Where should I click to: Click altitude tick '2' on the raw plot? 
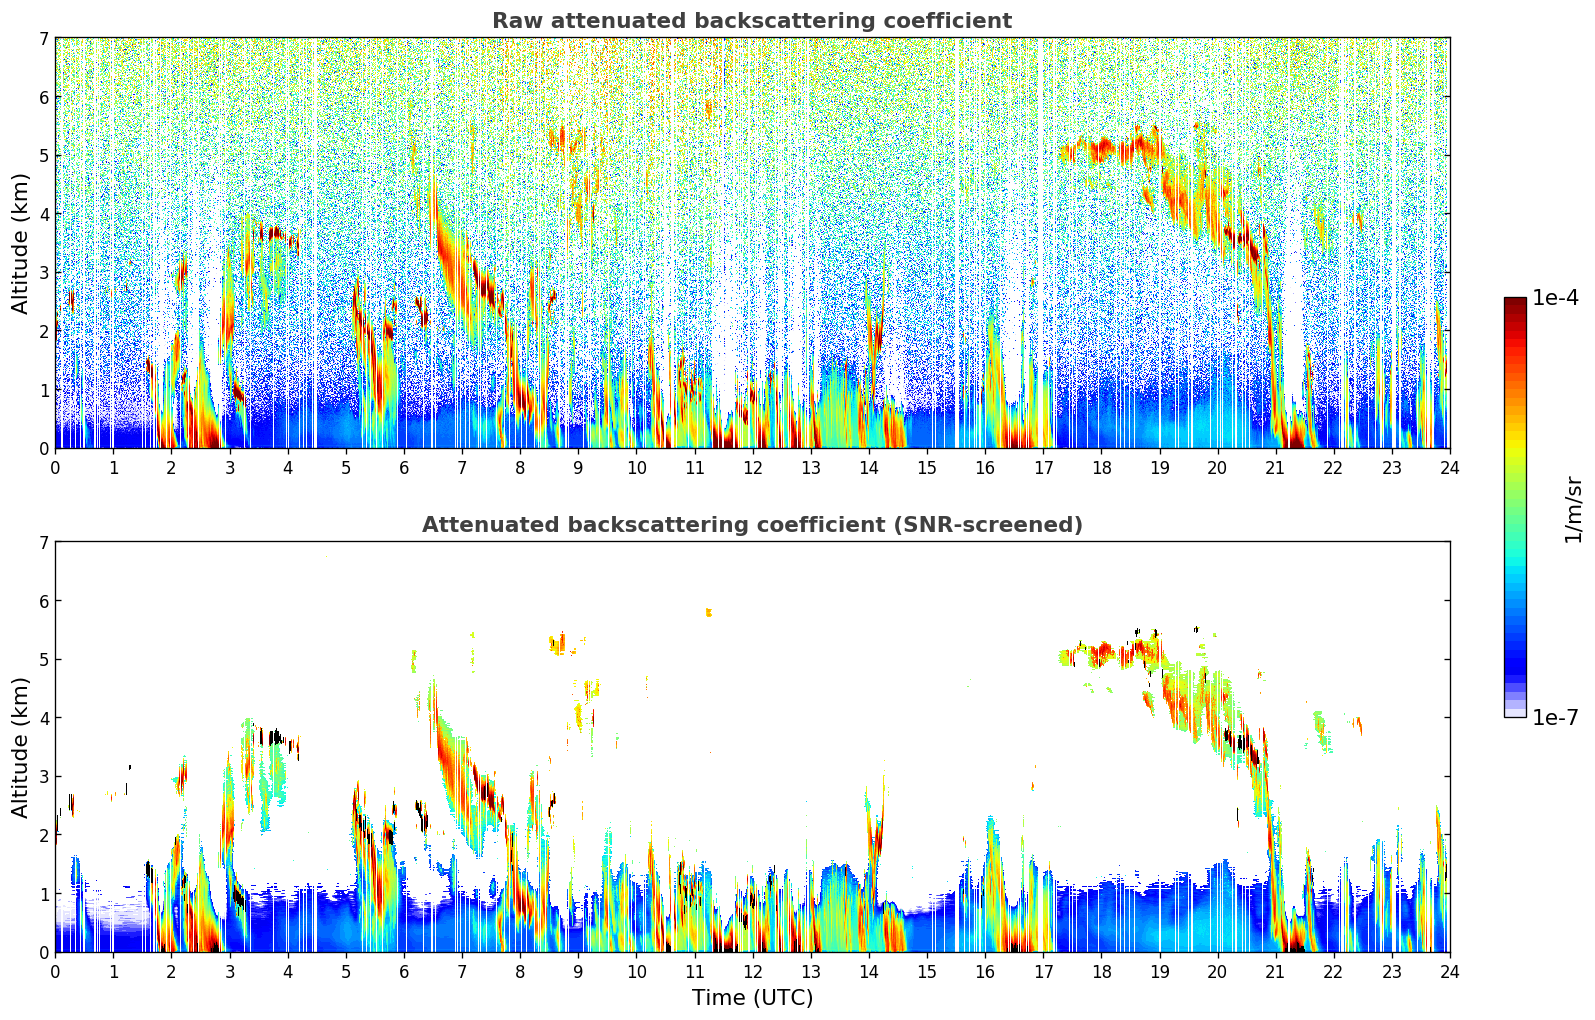coord(43,331)
